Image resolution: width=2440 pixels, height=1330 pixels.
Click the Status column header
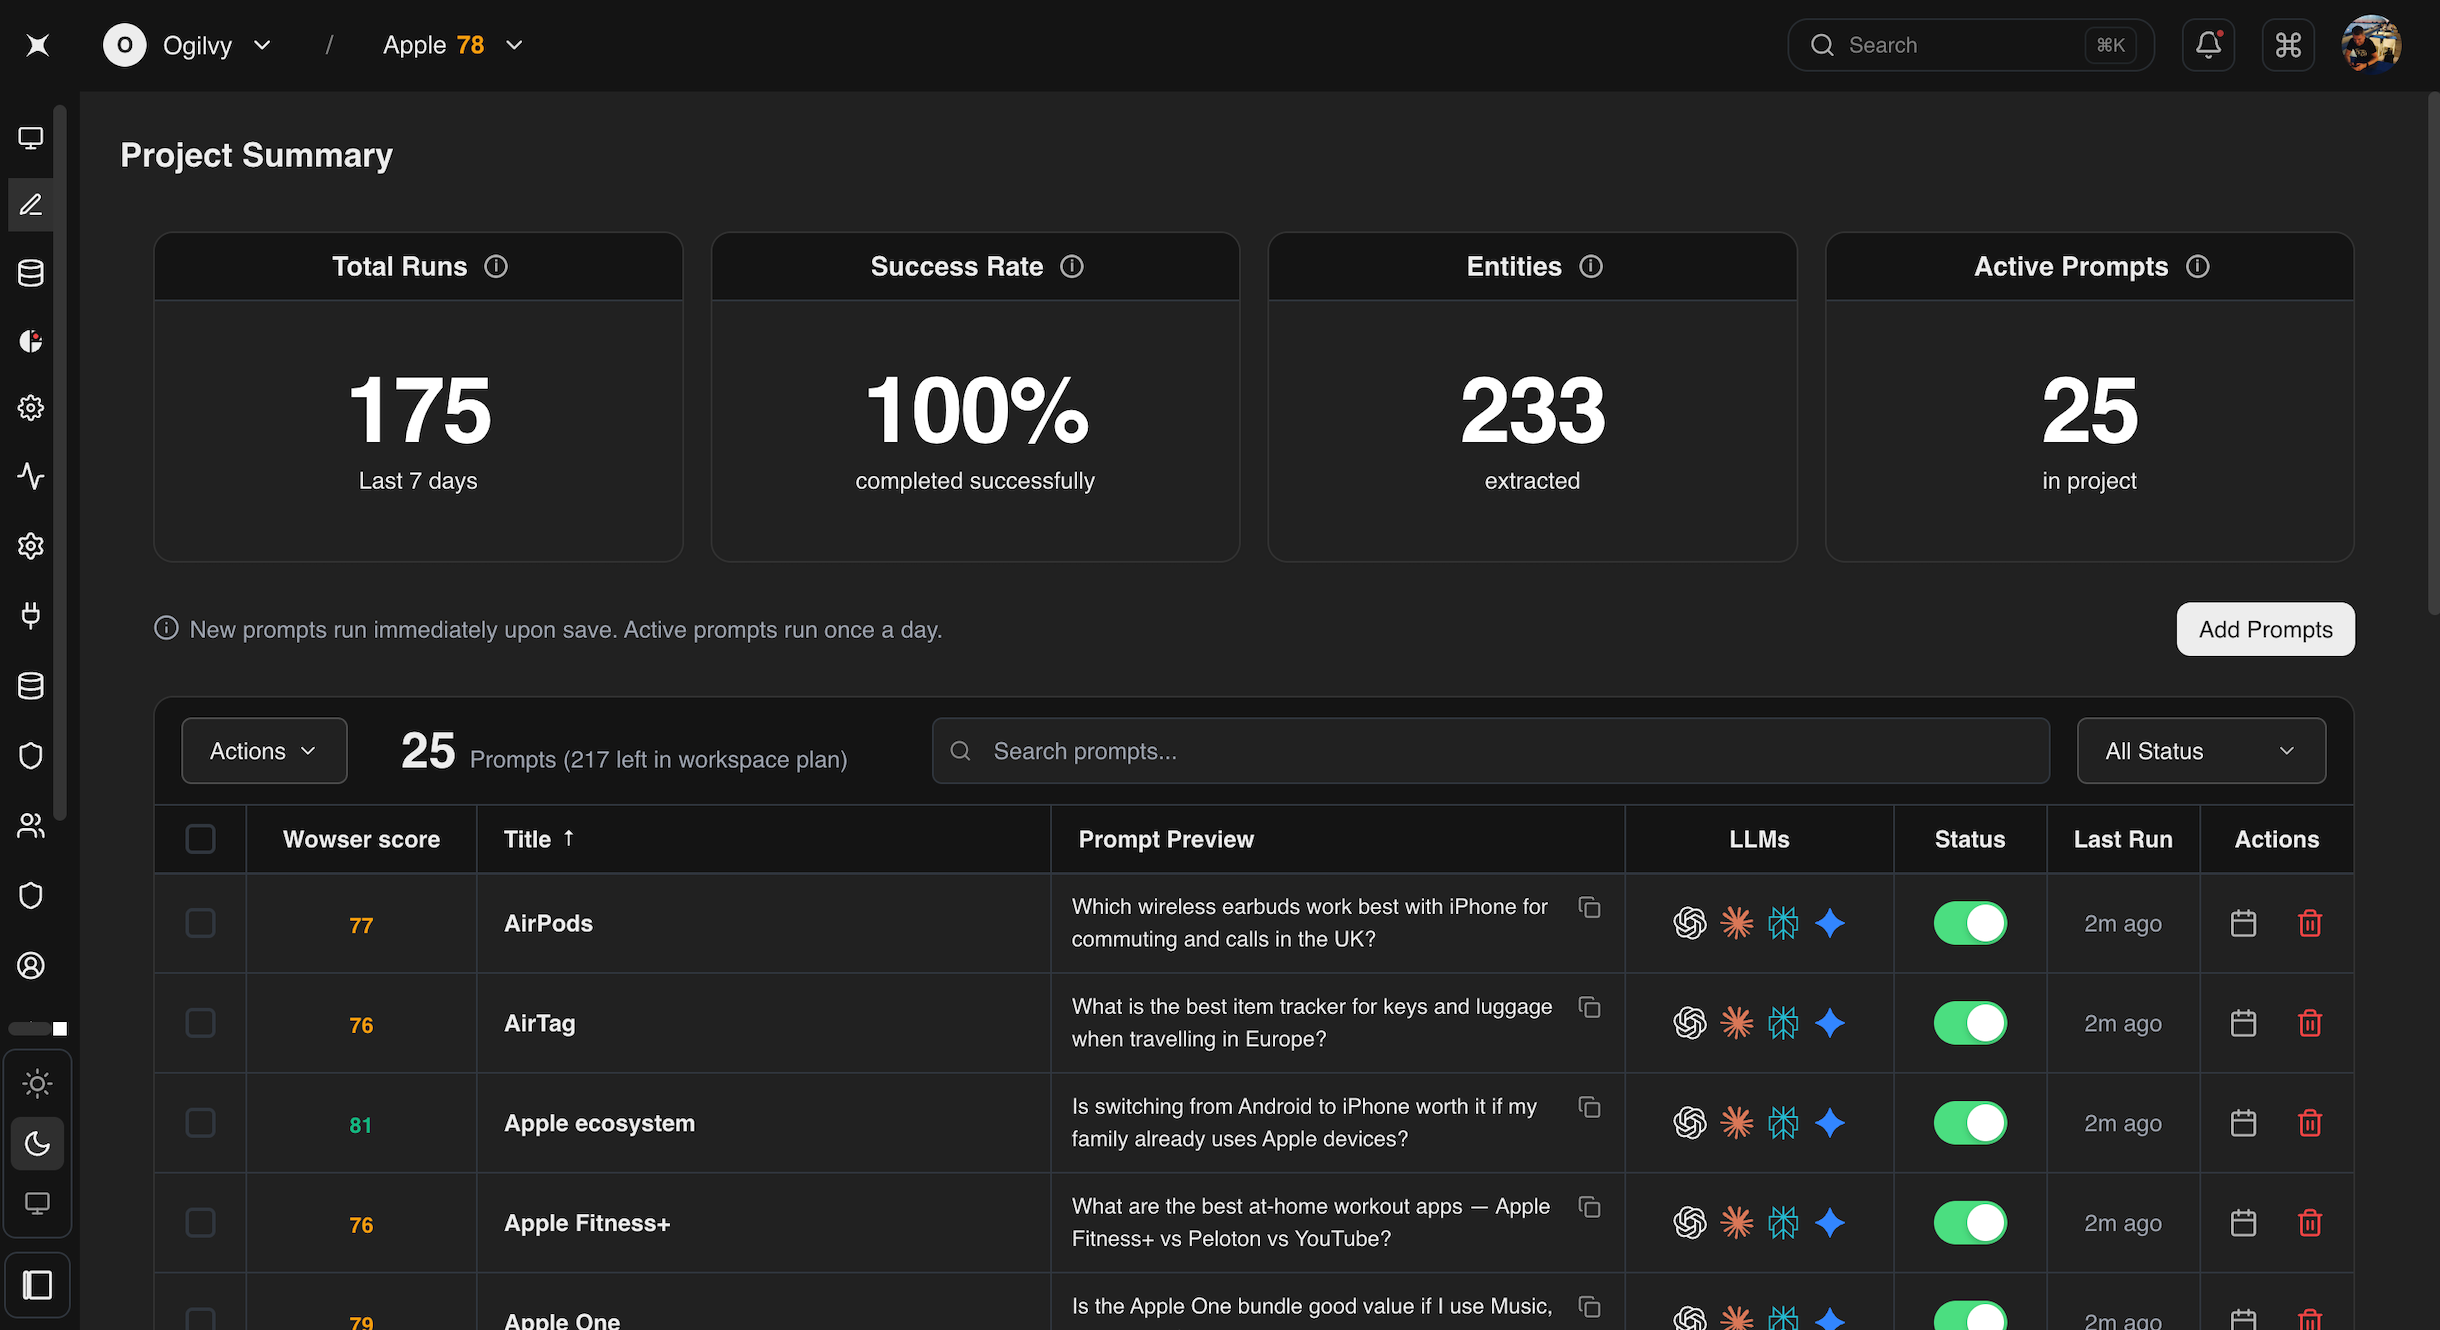pos(1970,839)
